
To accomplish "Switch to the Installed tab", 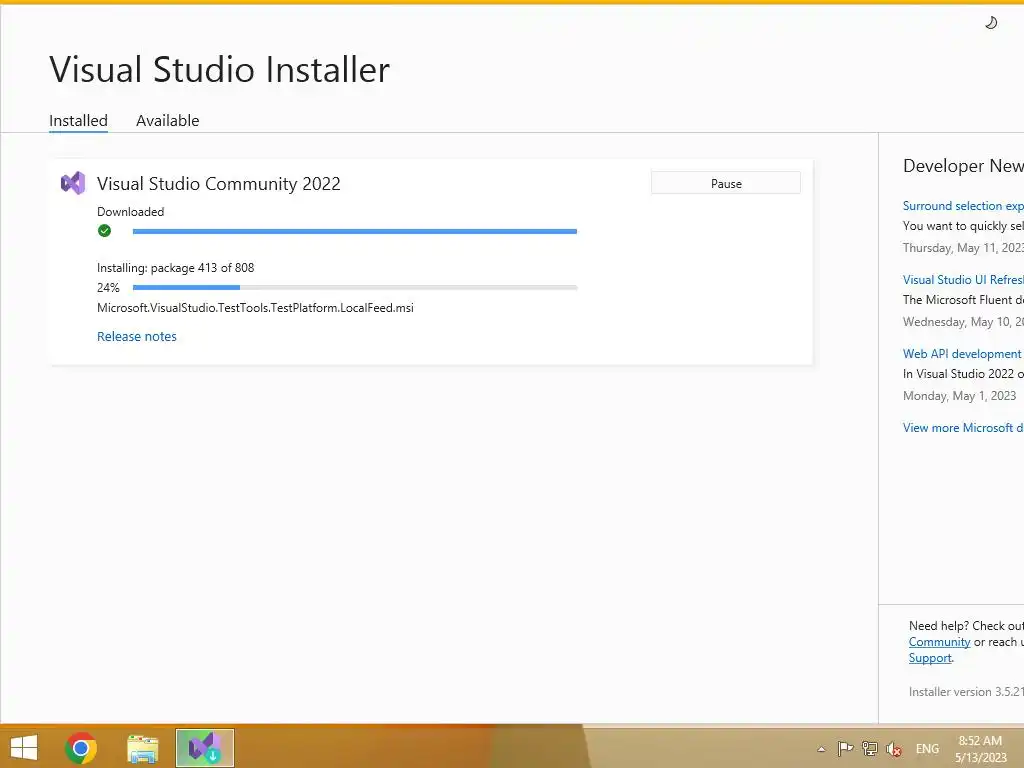I will 78,121.
